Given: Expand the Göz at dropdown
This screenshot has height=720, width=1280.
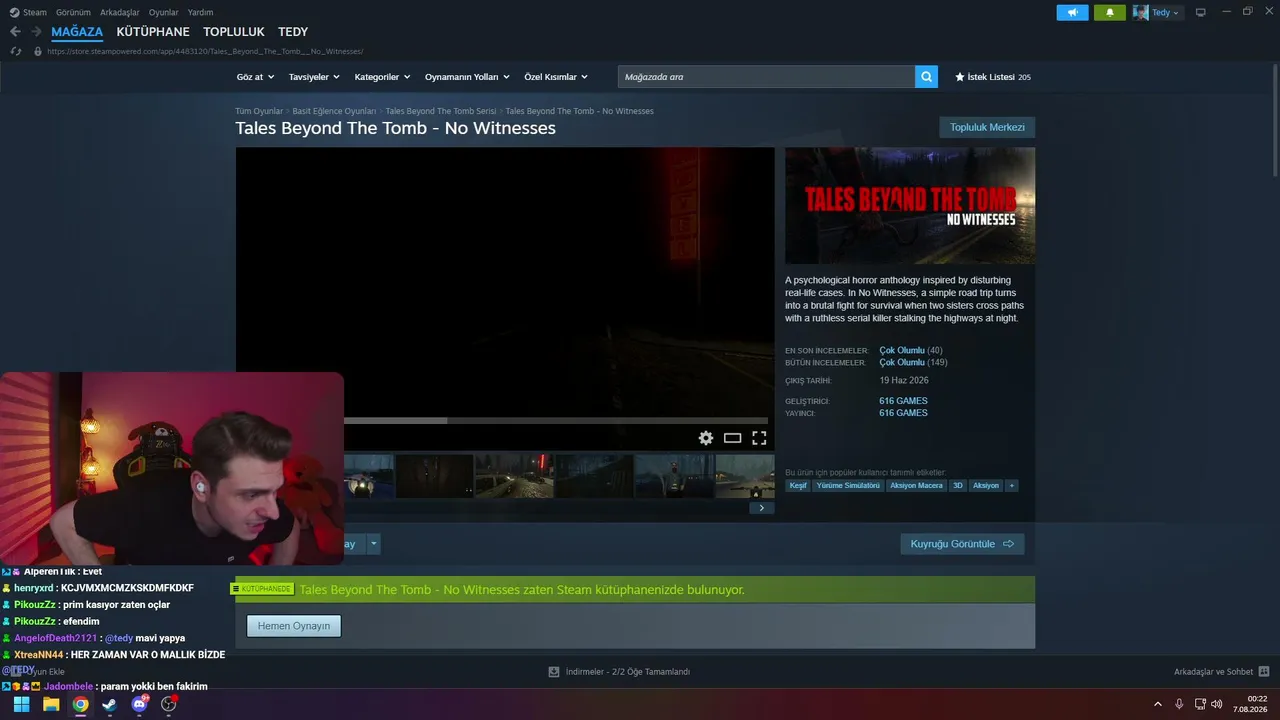Looking at the screenshot, I should pos(255,77).
